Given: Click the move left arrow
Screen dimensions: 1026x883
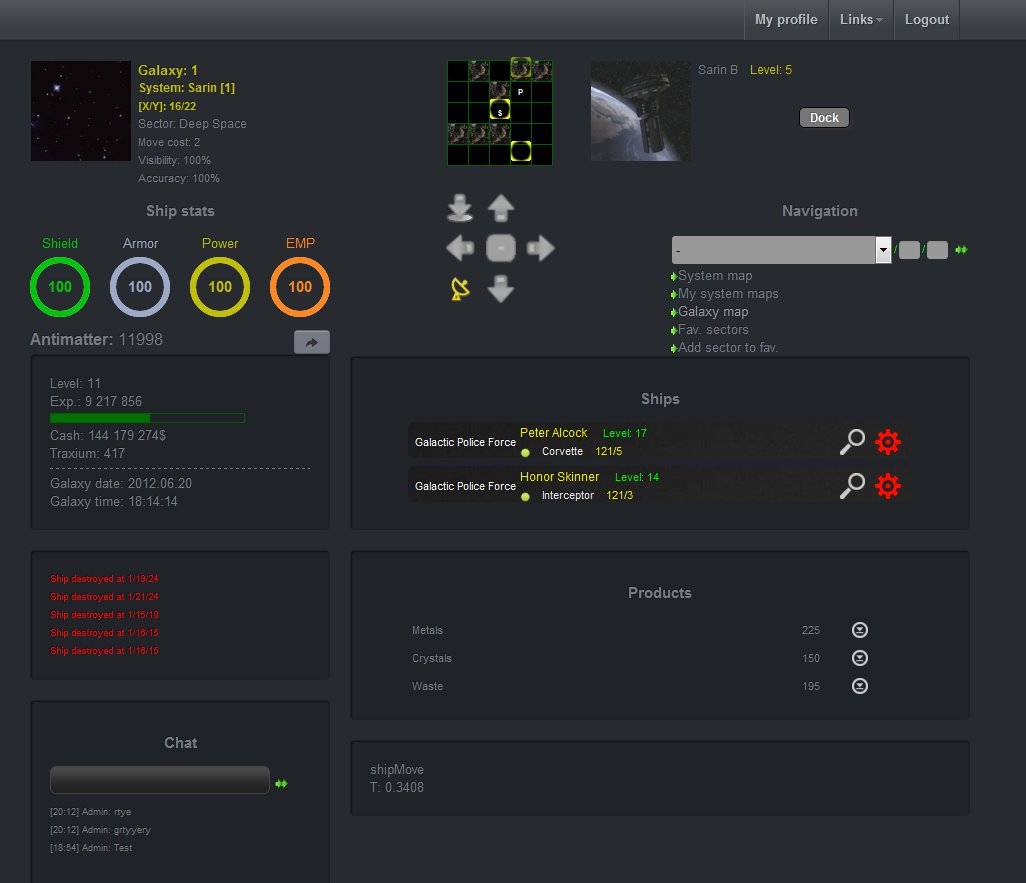Looking at the screenshot, I should pyautogui.click(x=460, y=248).
